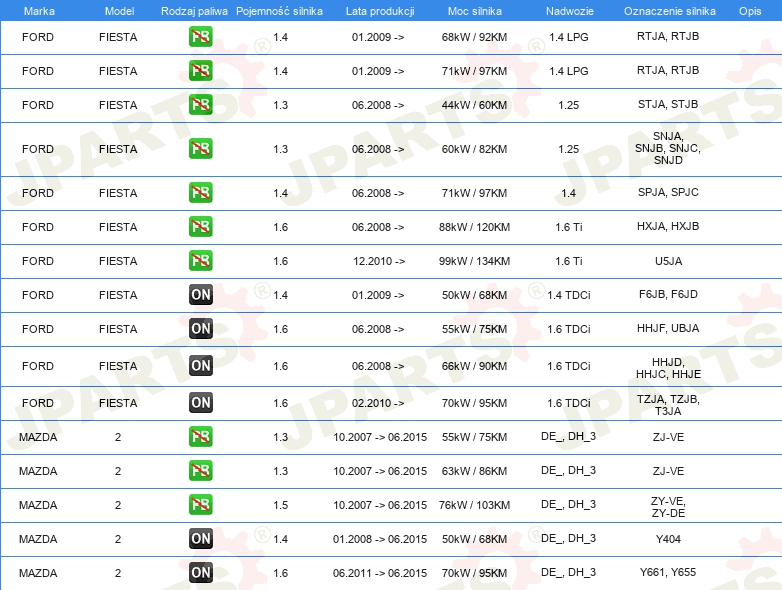Select engine code F6JB, F6JD

(668, 294)
